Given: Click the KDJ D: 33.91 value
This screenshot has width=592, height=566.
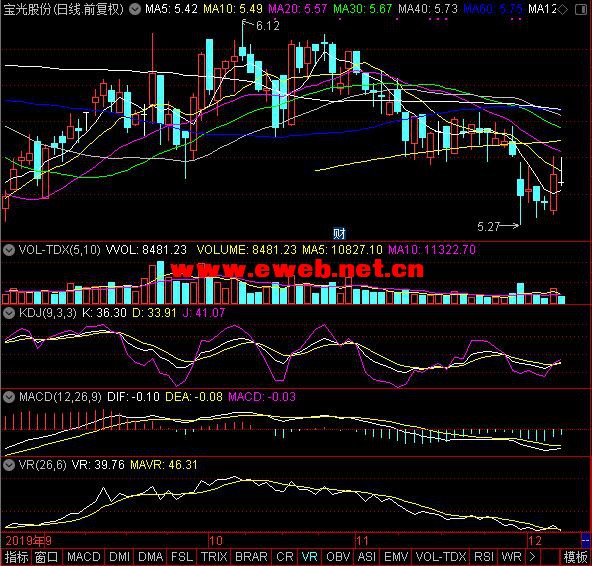Looking at the screenshot, I should point(154,313).
